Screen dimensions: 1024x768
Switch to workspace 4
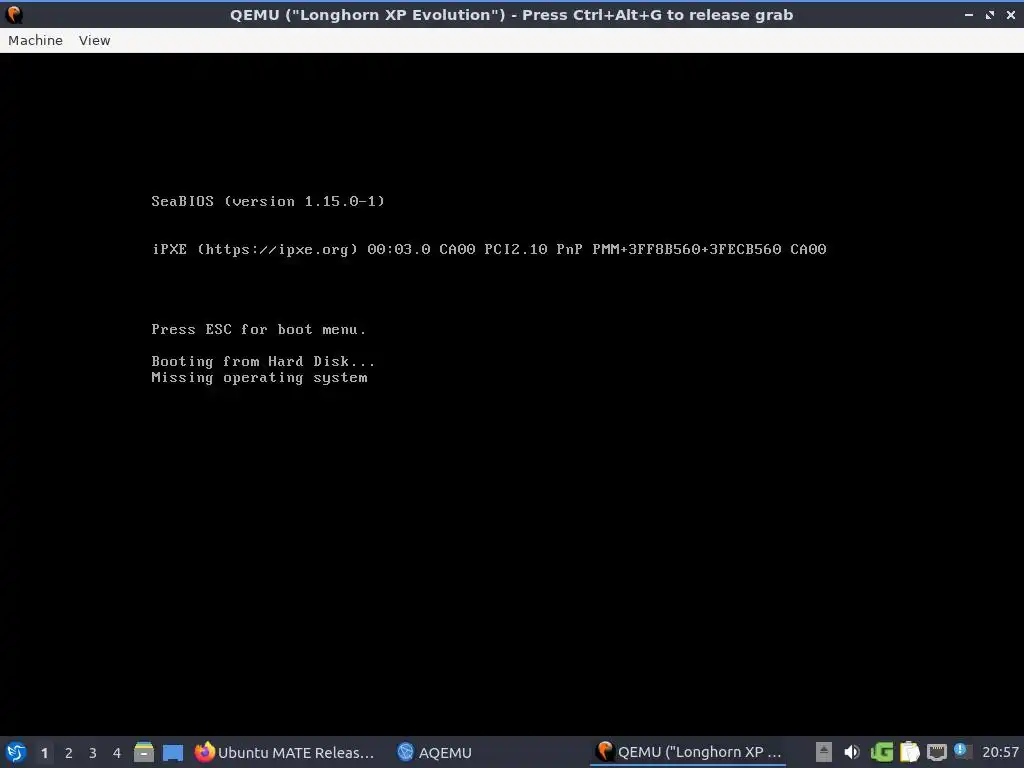pos(117,753)
